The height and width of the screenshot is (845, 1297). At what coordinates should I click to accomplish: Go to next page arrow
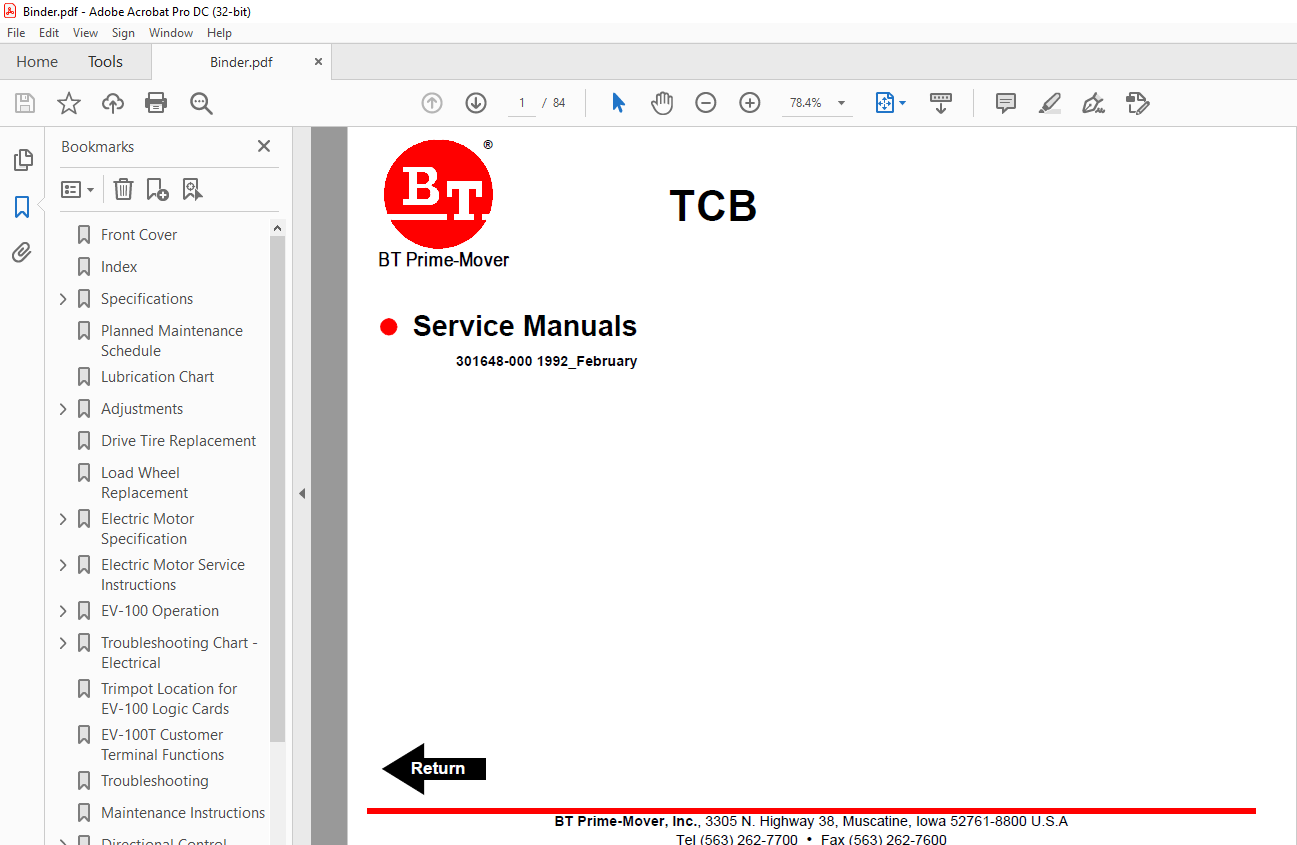pos(476,103)
